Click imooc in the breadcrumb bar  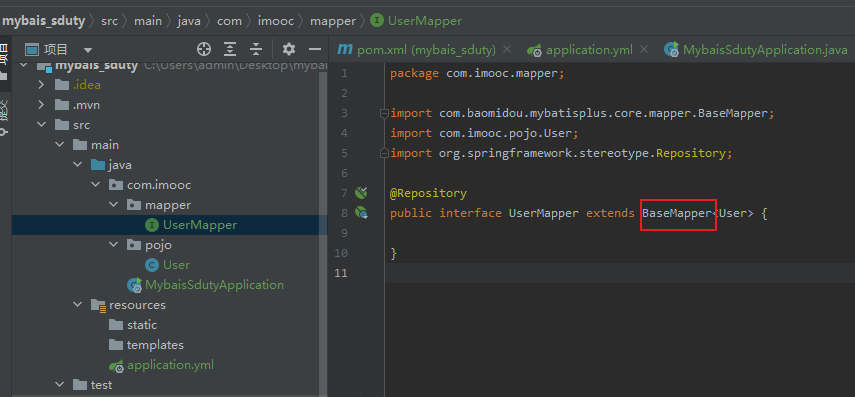pos(276,21)
